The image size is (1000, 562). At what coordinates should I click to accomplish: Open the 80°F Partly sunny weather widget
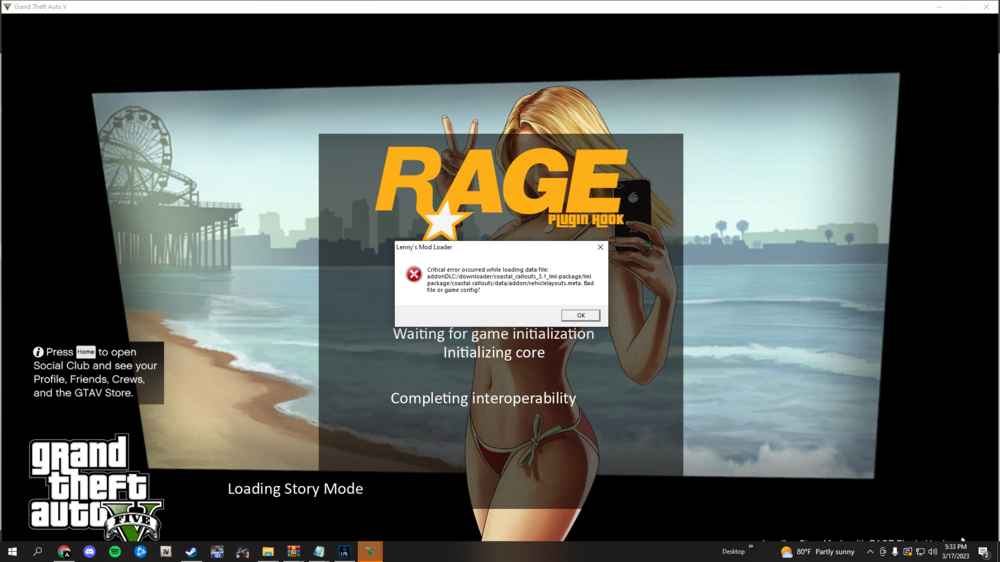pyautogui.click(x=818, y=552)
